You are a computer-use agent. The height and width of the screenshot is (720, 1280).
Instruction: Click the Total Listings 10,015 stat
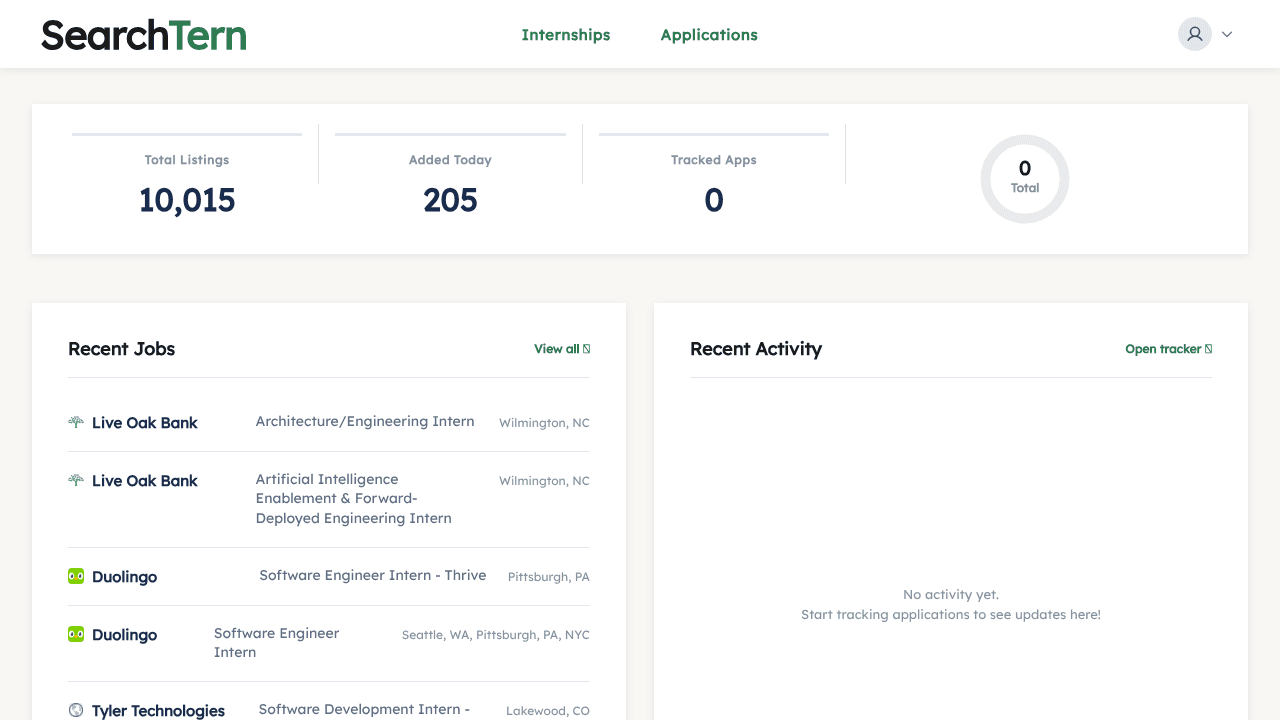coord(187,186)
